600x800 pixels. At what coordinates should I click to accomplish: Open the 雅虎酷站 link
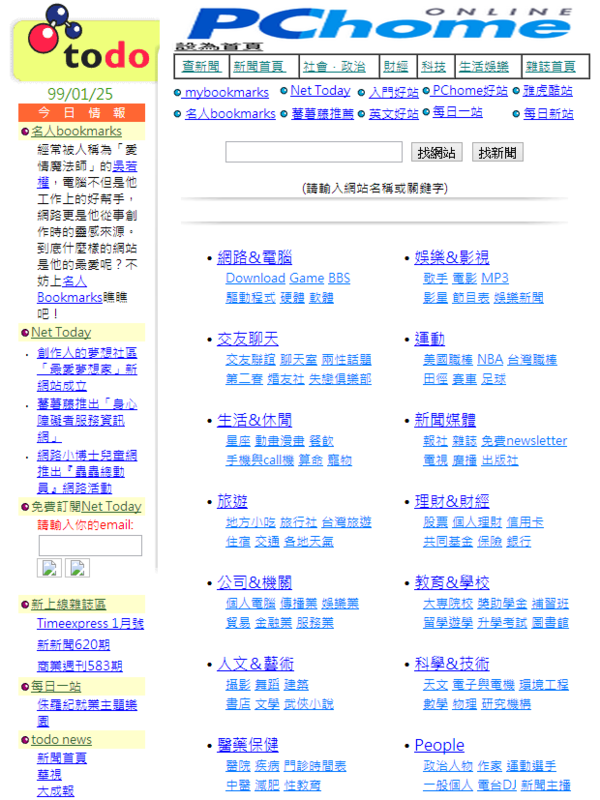click(547, 91)
